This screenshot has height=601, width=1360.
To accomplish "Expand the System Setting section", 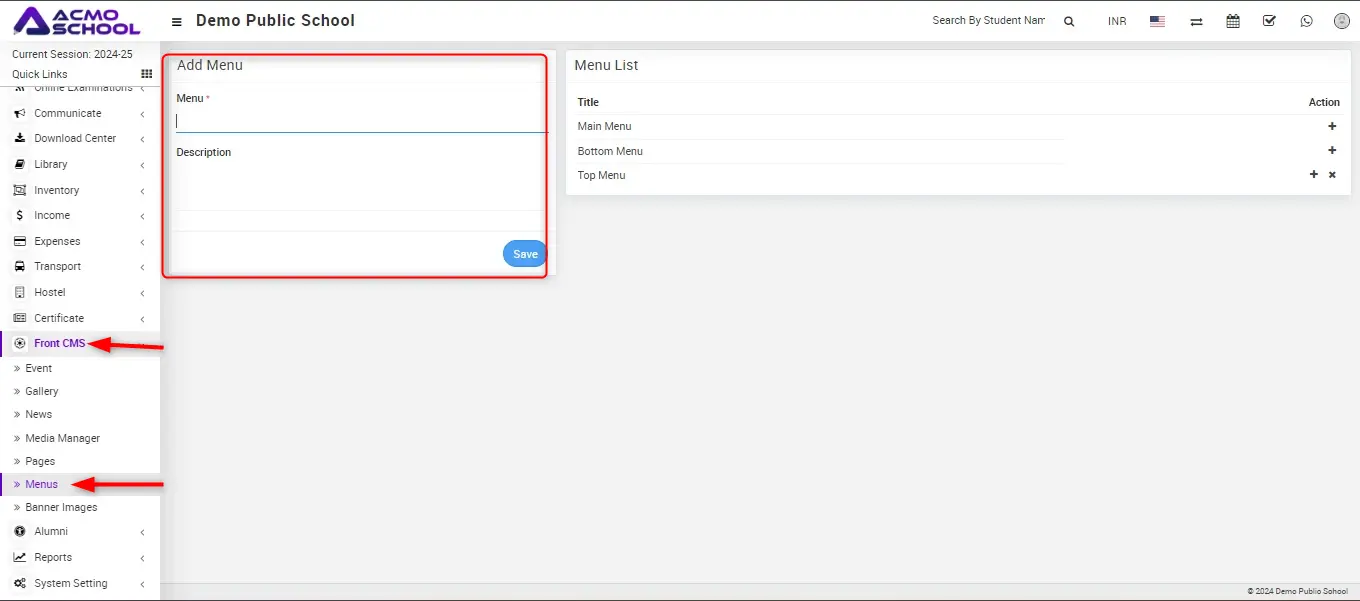I will point(70,583).
